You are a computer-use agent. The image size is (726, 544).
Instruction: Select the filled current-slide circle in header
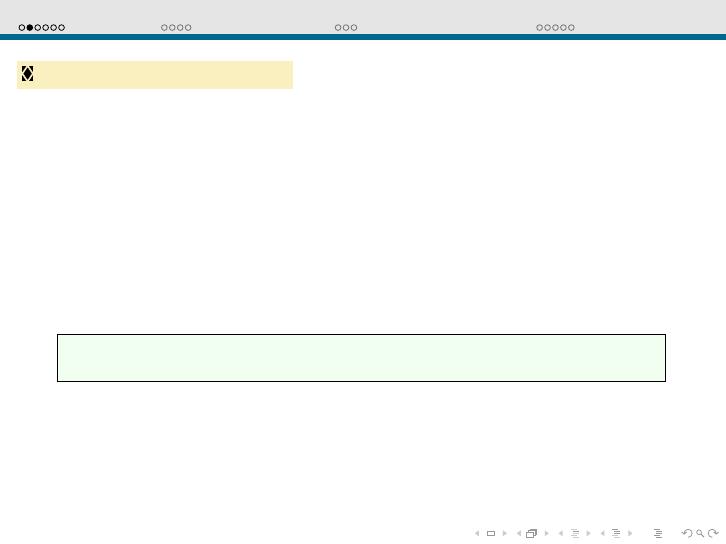(x=30, y=28)
